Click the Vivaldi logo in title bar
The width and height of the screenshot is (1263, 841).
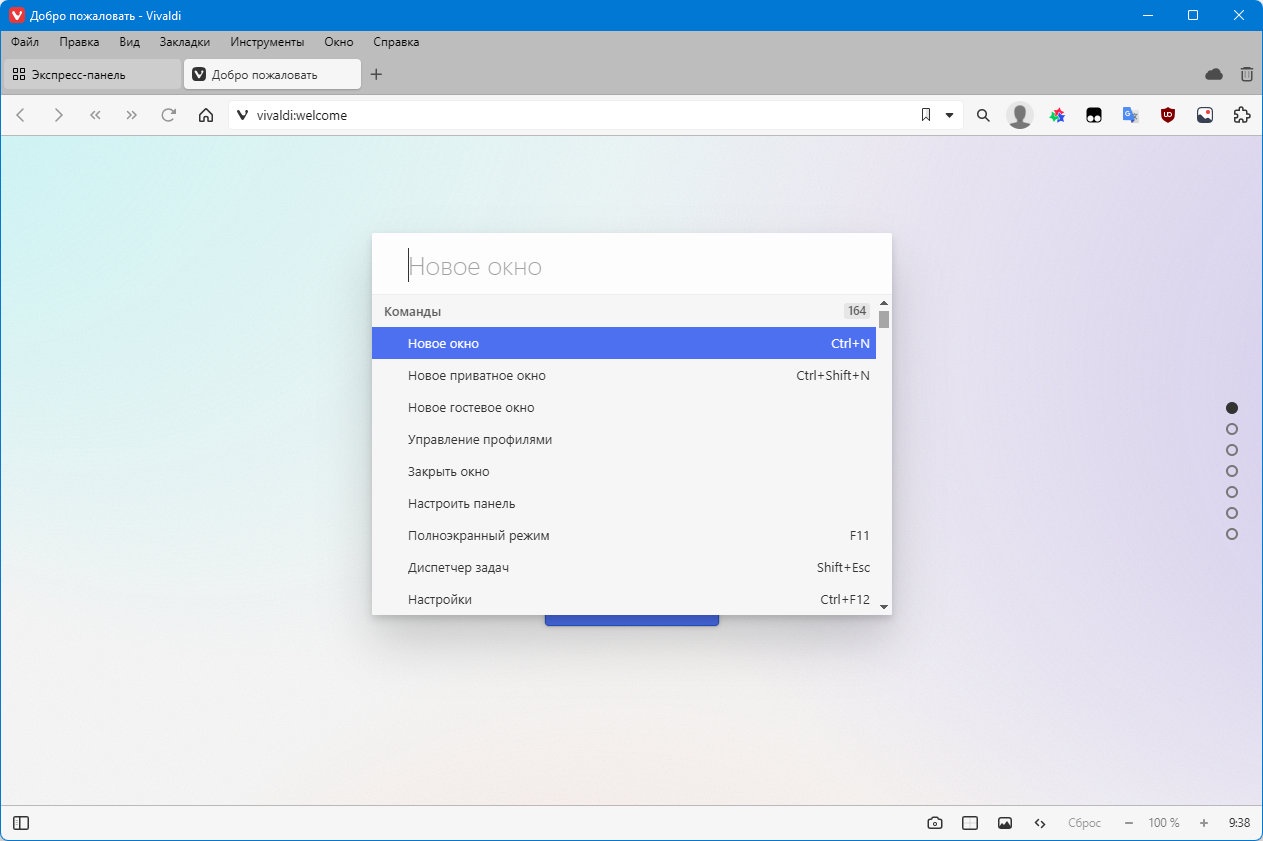pos(16,15)
